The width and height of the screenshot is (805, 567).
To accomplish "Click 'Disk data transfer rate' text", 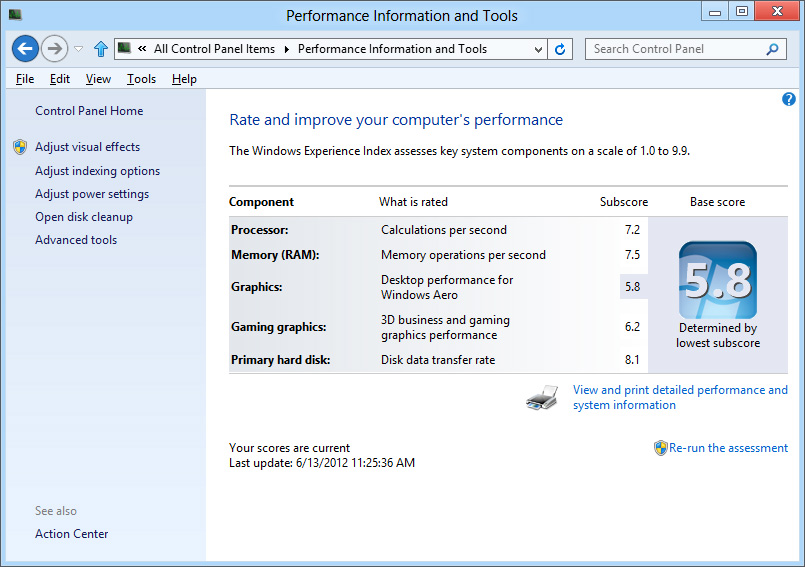I will pyautogui.click(x=438, y=360).
